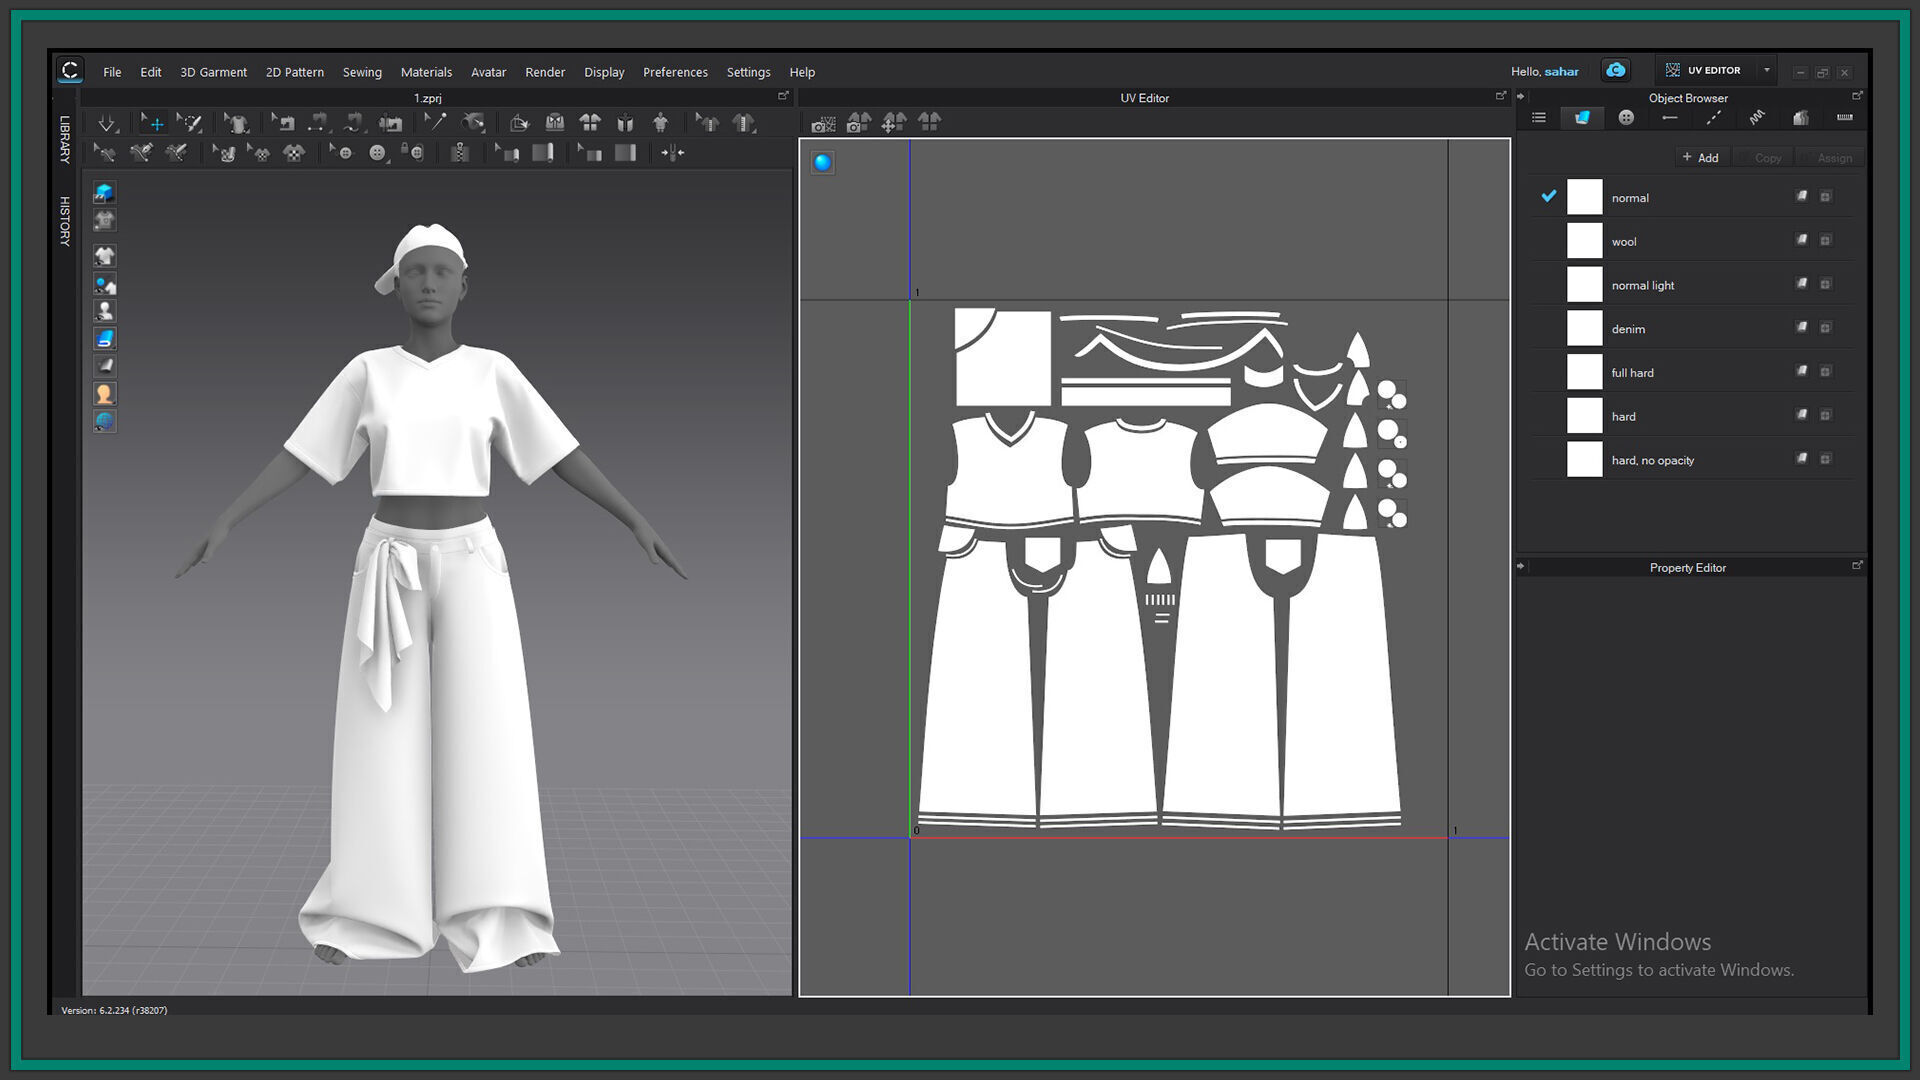Toggle the blue fabric surface display option
The width and height of the screenshot is (1920, 1080).
pos(105,339)
